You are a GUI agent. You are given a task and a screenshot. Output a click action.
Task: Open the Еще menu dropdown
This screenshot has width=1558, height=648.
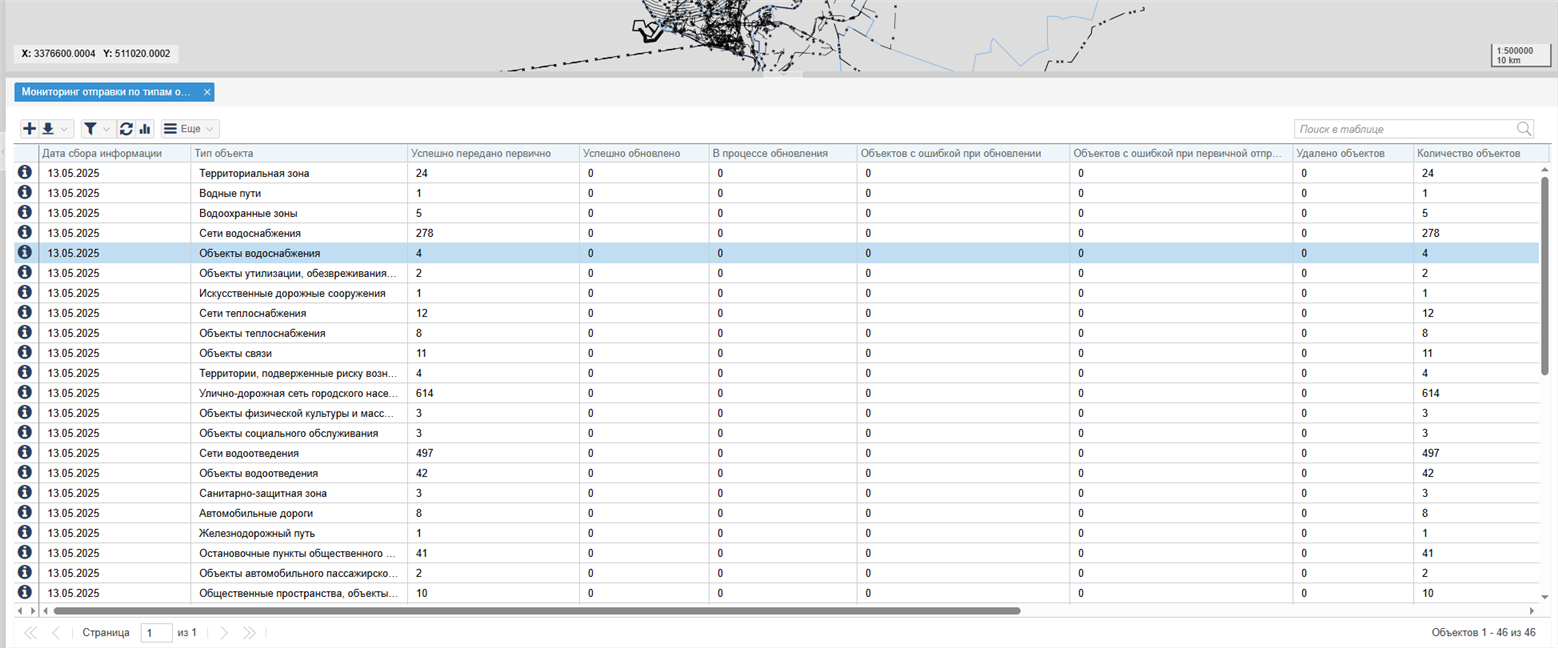190,129
